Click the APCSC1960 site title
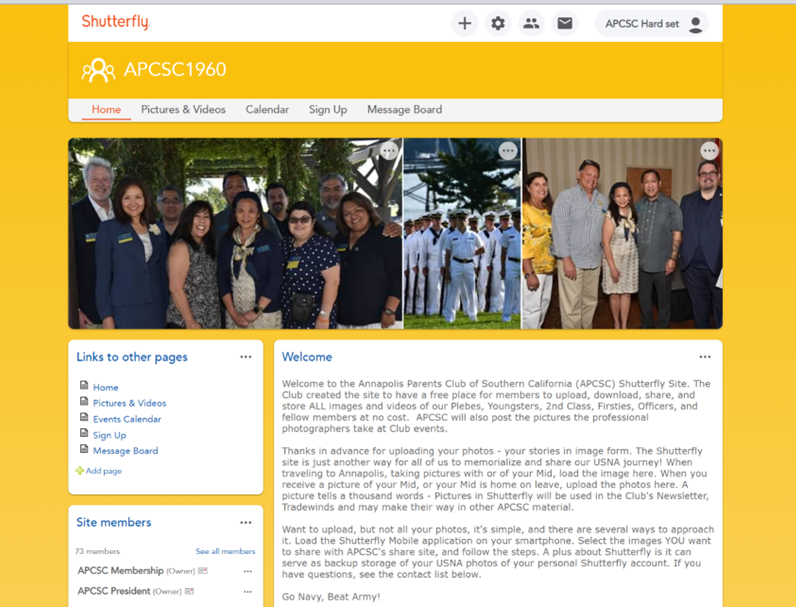 [x=175, y=70]
